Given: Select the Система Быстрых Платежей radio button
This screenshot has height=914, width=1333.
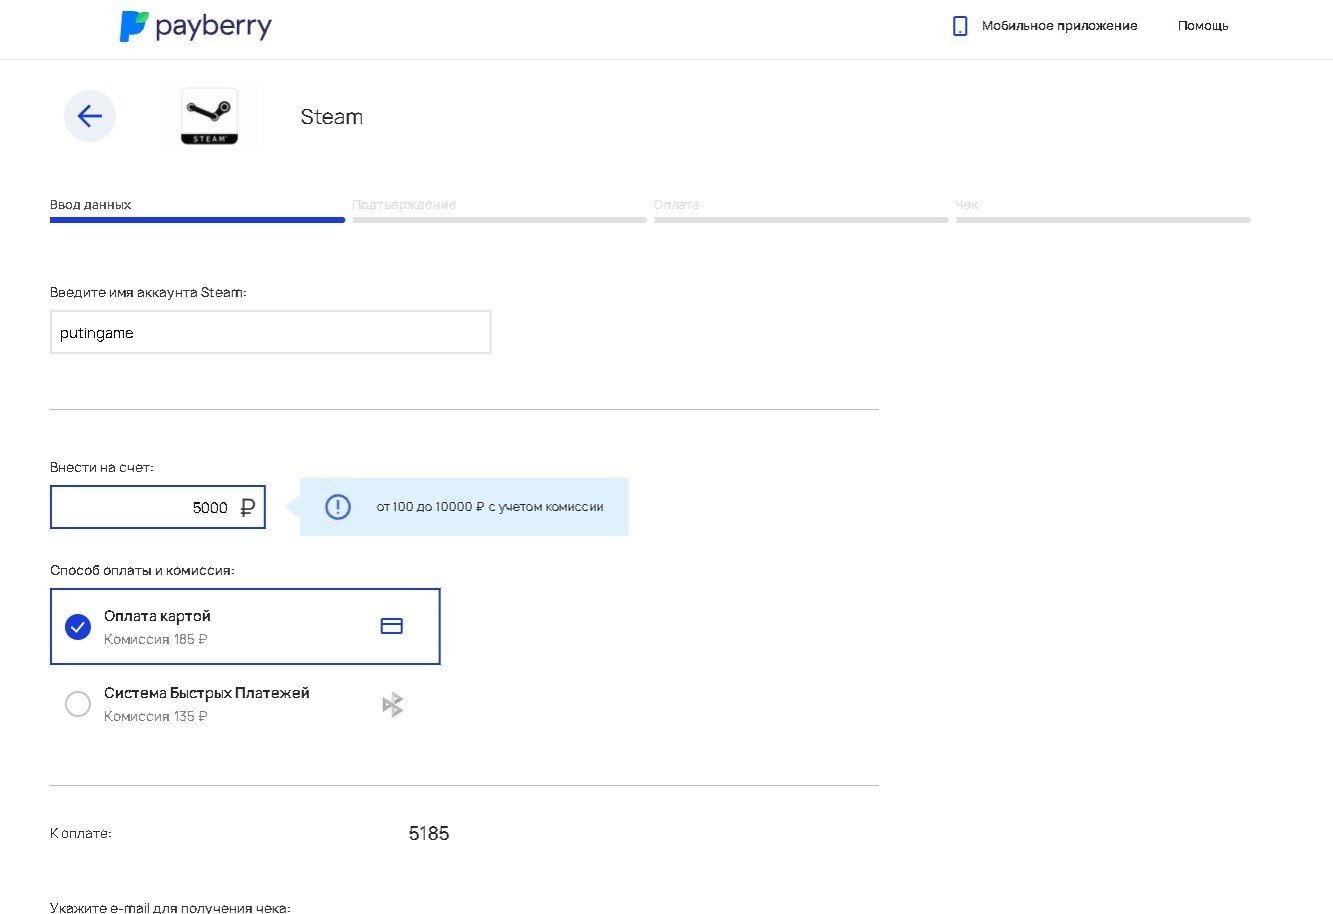Looking at the screenshot, I should click(78, 704).
